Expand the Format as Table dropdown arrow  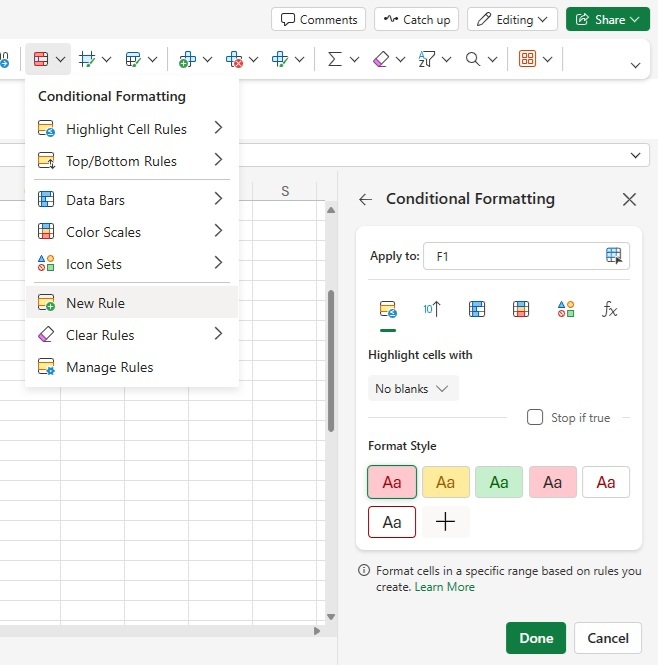tap(106, 59)
